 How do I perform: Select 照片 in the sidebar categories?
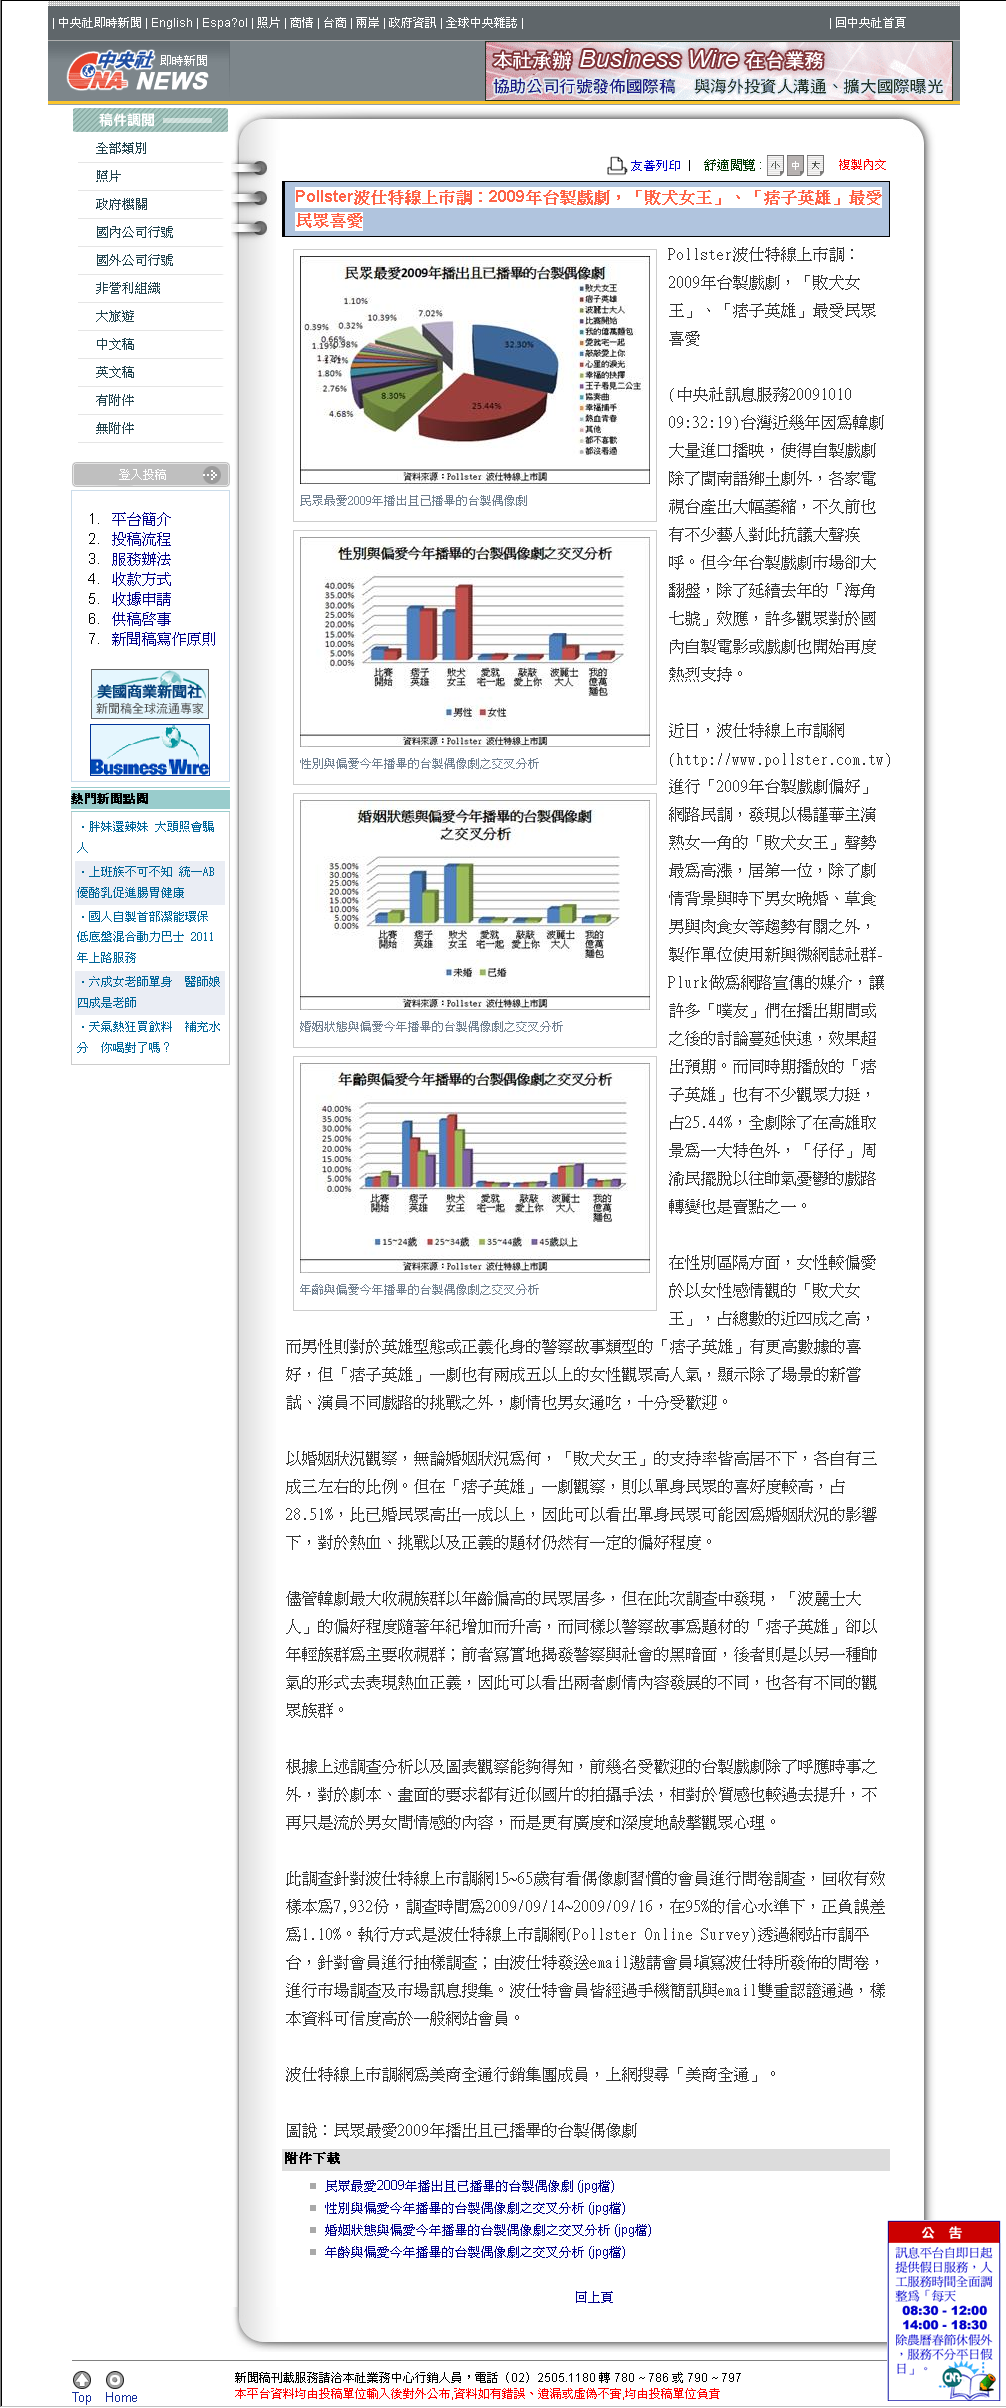[108, 176]
